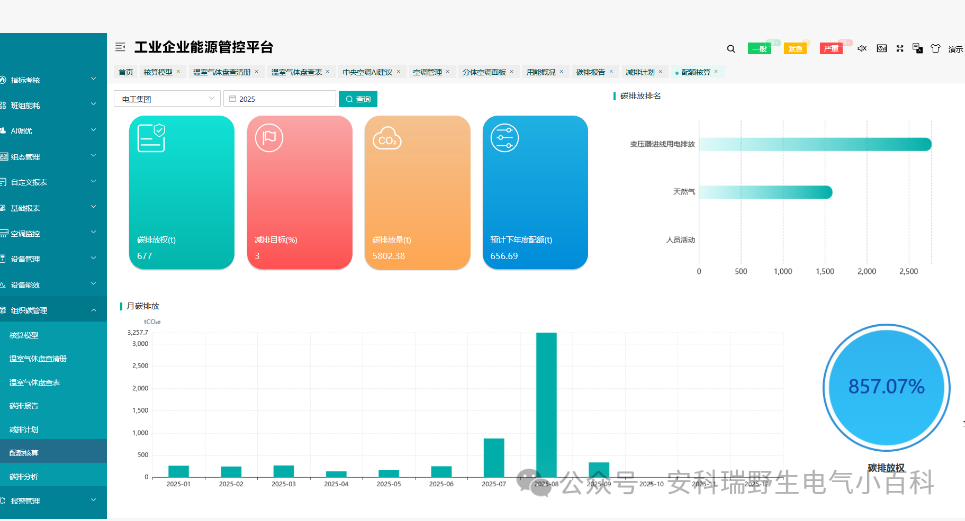Click the 2025-08 bar in monthly chart
The height and width of the screenshot is (521, 965).
pos(547,405)
